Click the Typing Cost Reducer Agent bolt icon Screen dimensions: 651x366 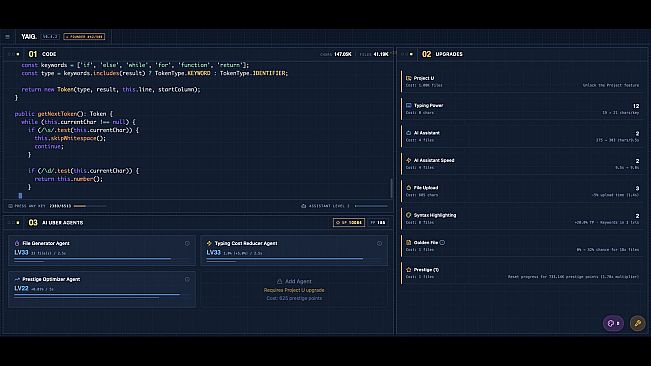pyautogui.click(x=209, y=243)
